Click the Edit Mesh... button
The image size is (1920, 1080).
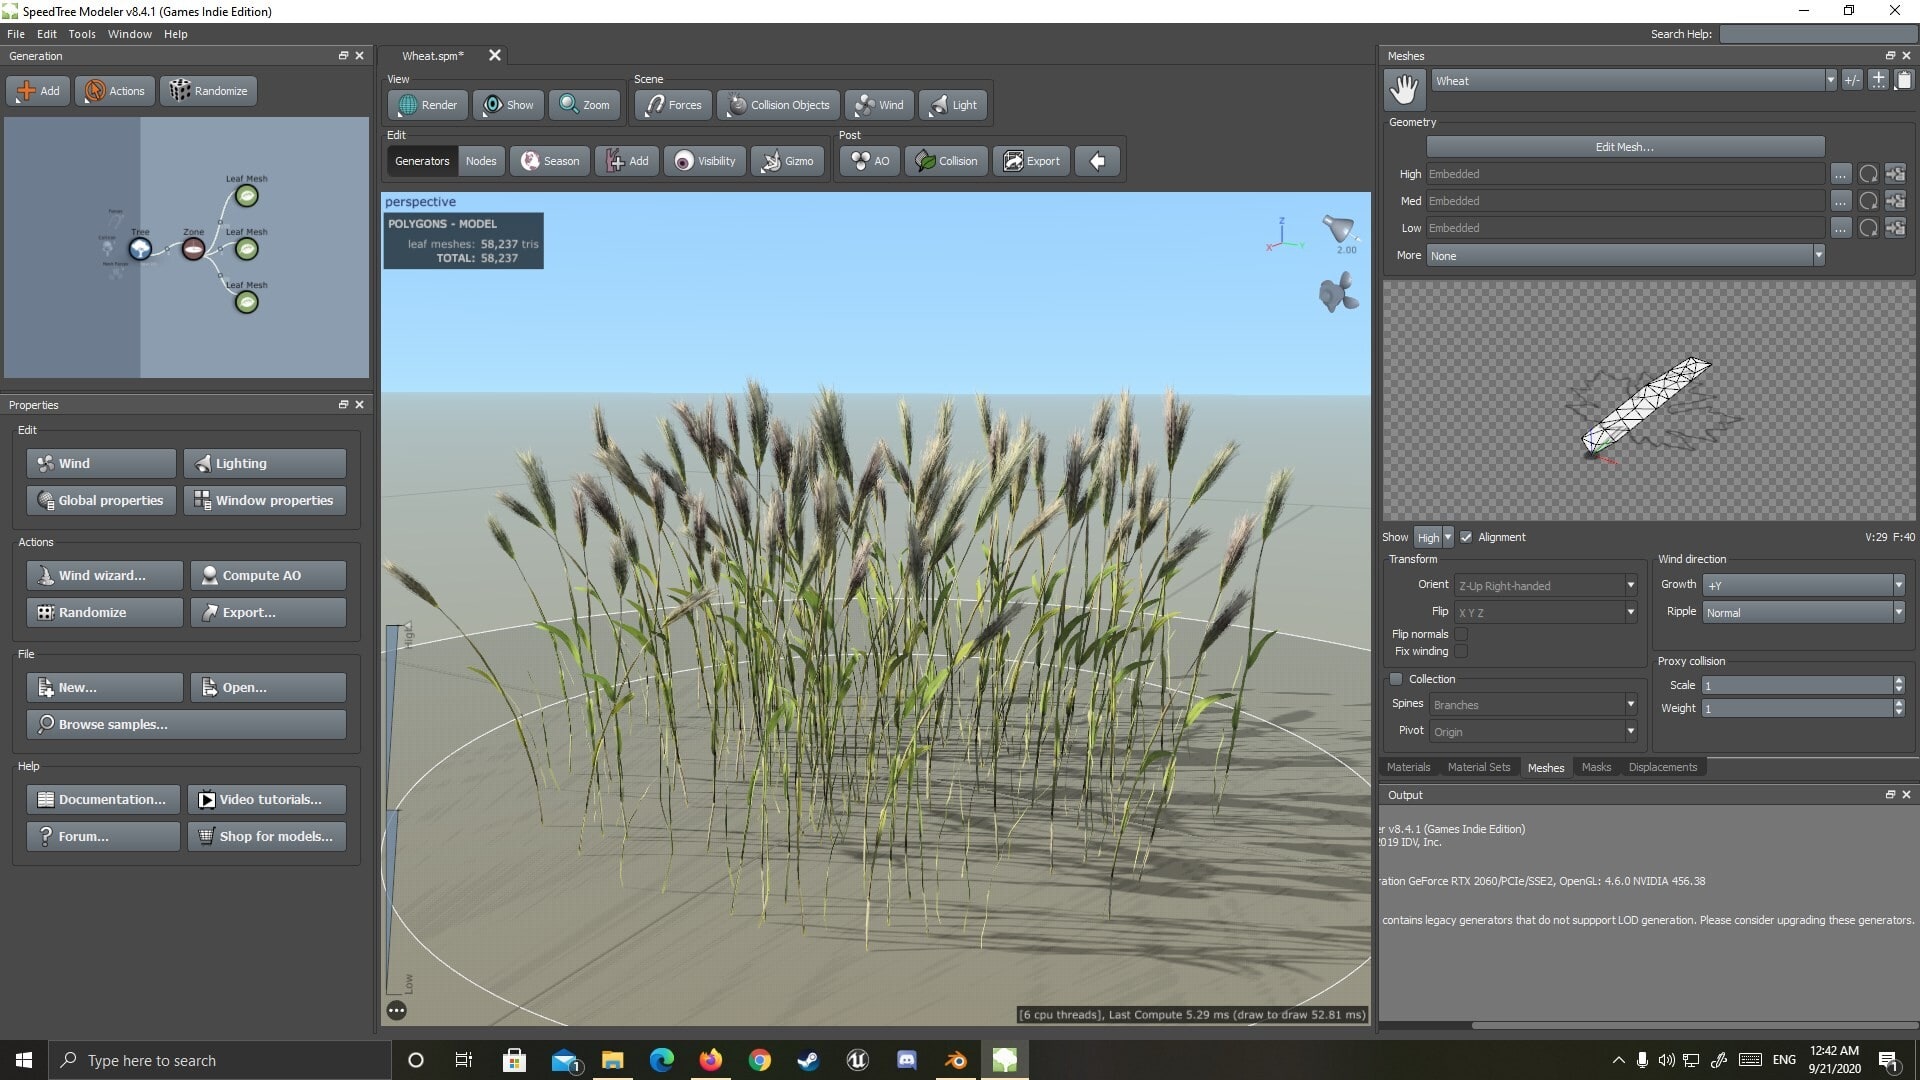click(x=1625, y=147)
